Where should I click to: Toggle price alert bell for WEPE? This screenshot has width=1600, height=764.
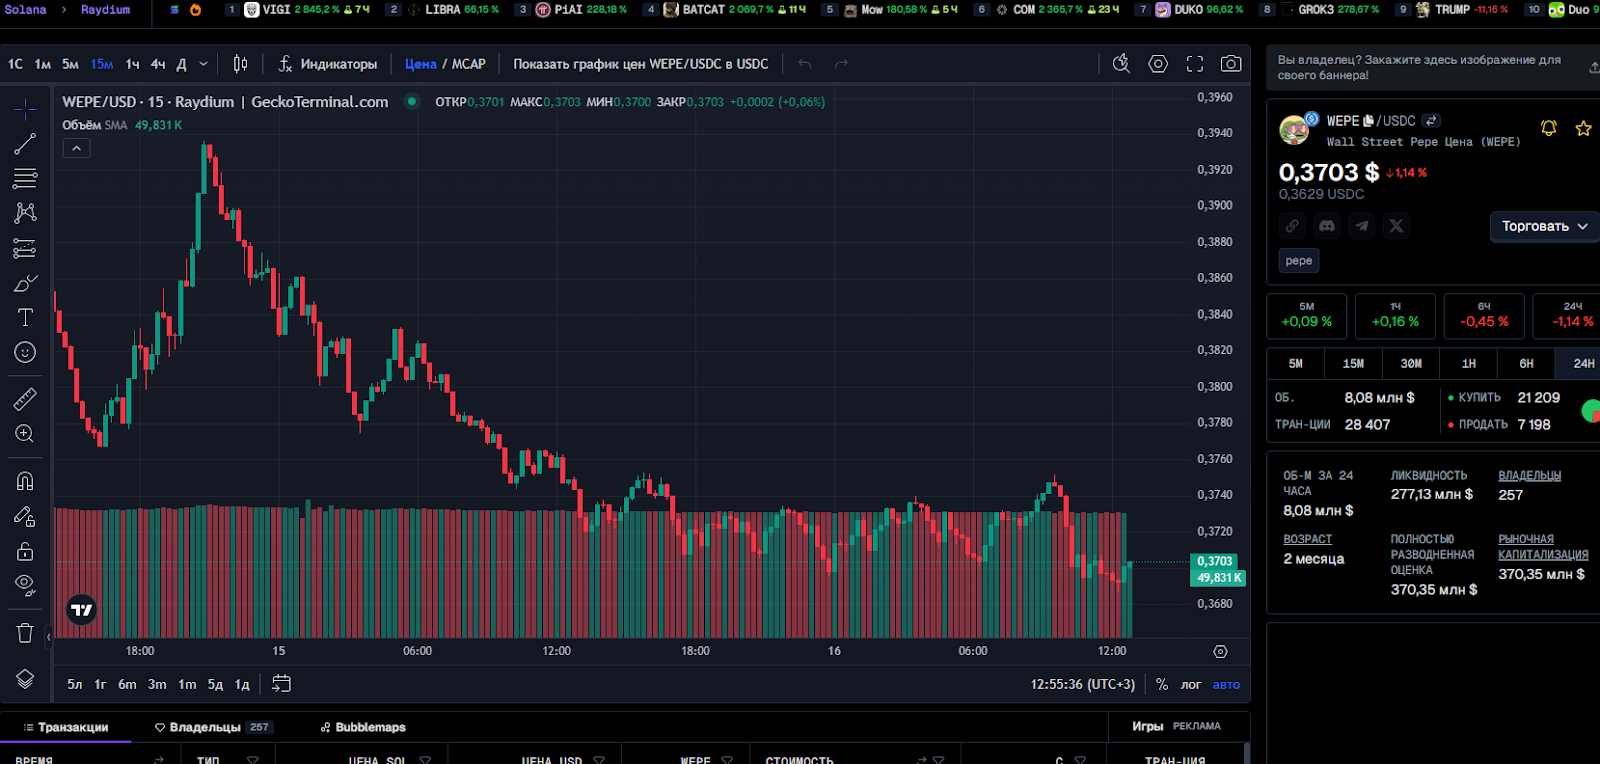[x=1549, y=128]
